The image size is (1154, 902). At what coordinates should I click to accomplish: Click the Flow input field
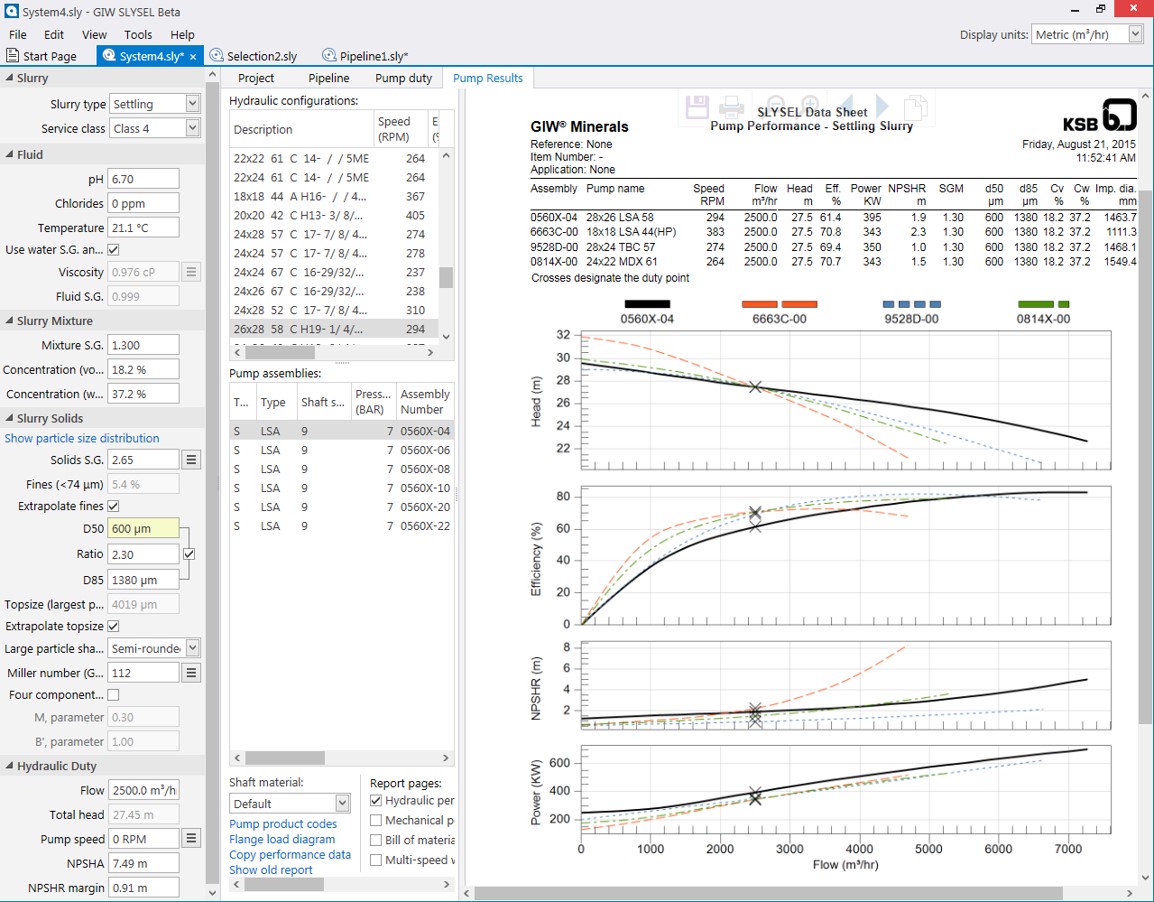tap(143, 790)
